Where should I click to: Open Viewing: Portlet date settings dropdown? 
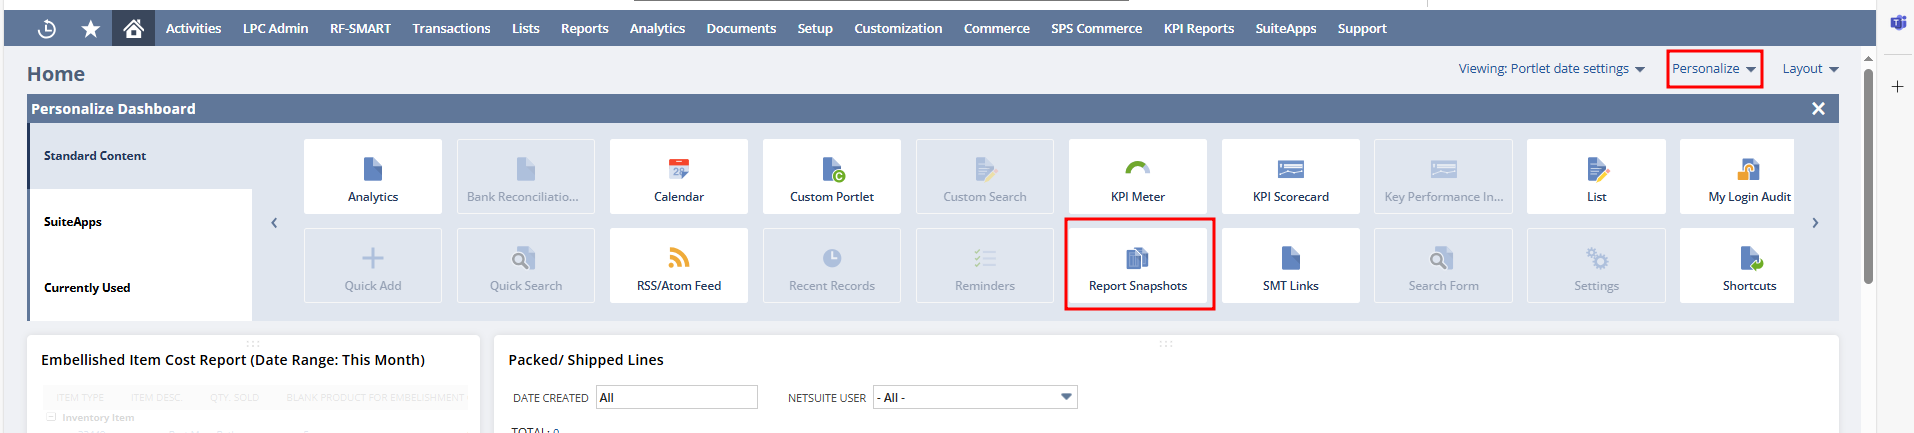click(x=1550, y=69)
